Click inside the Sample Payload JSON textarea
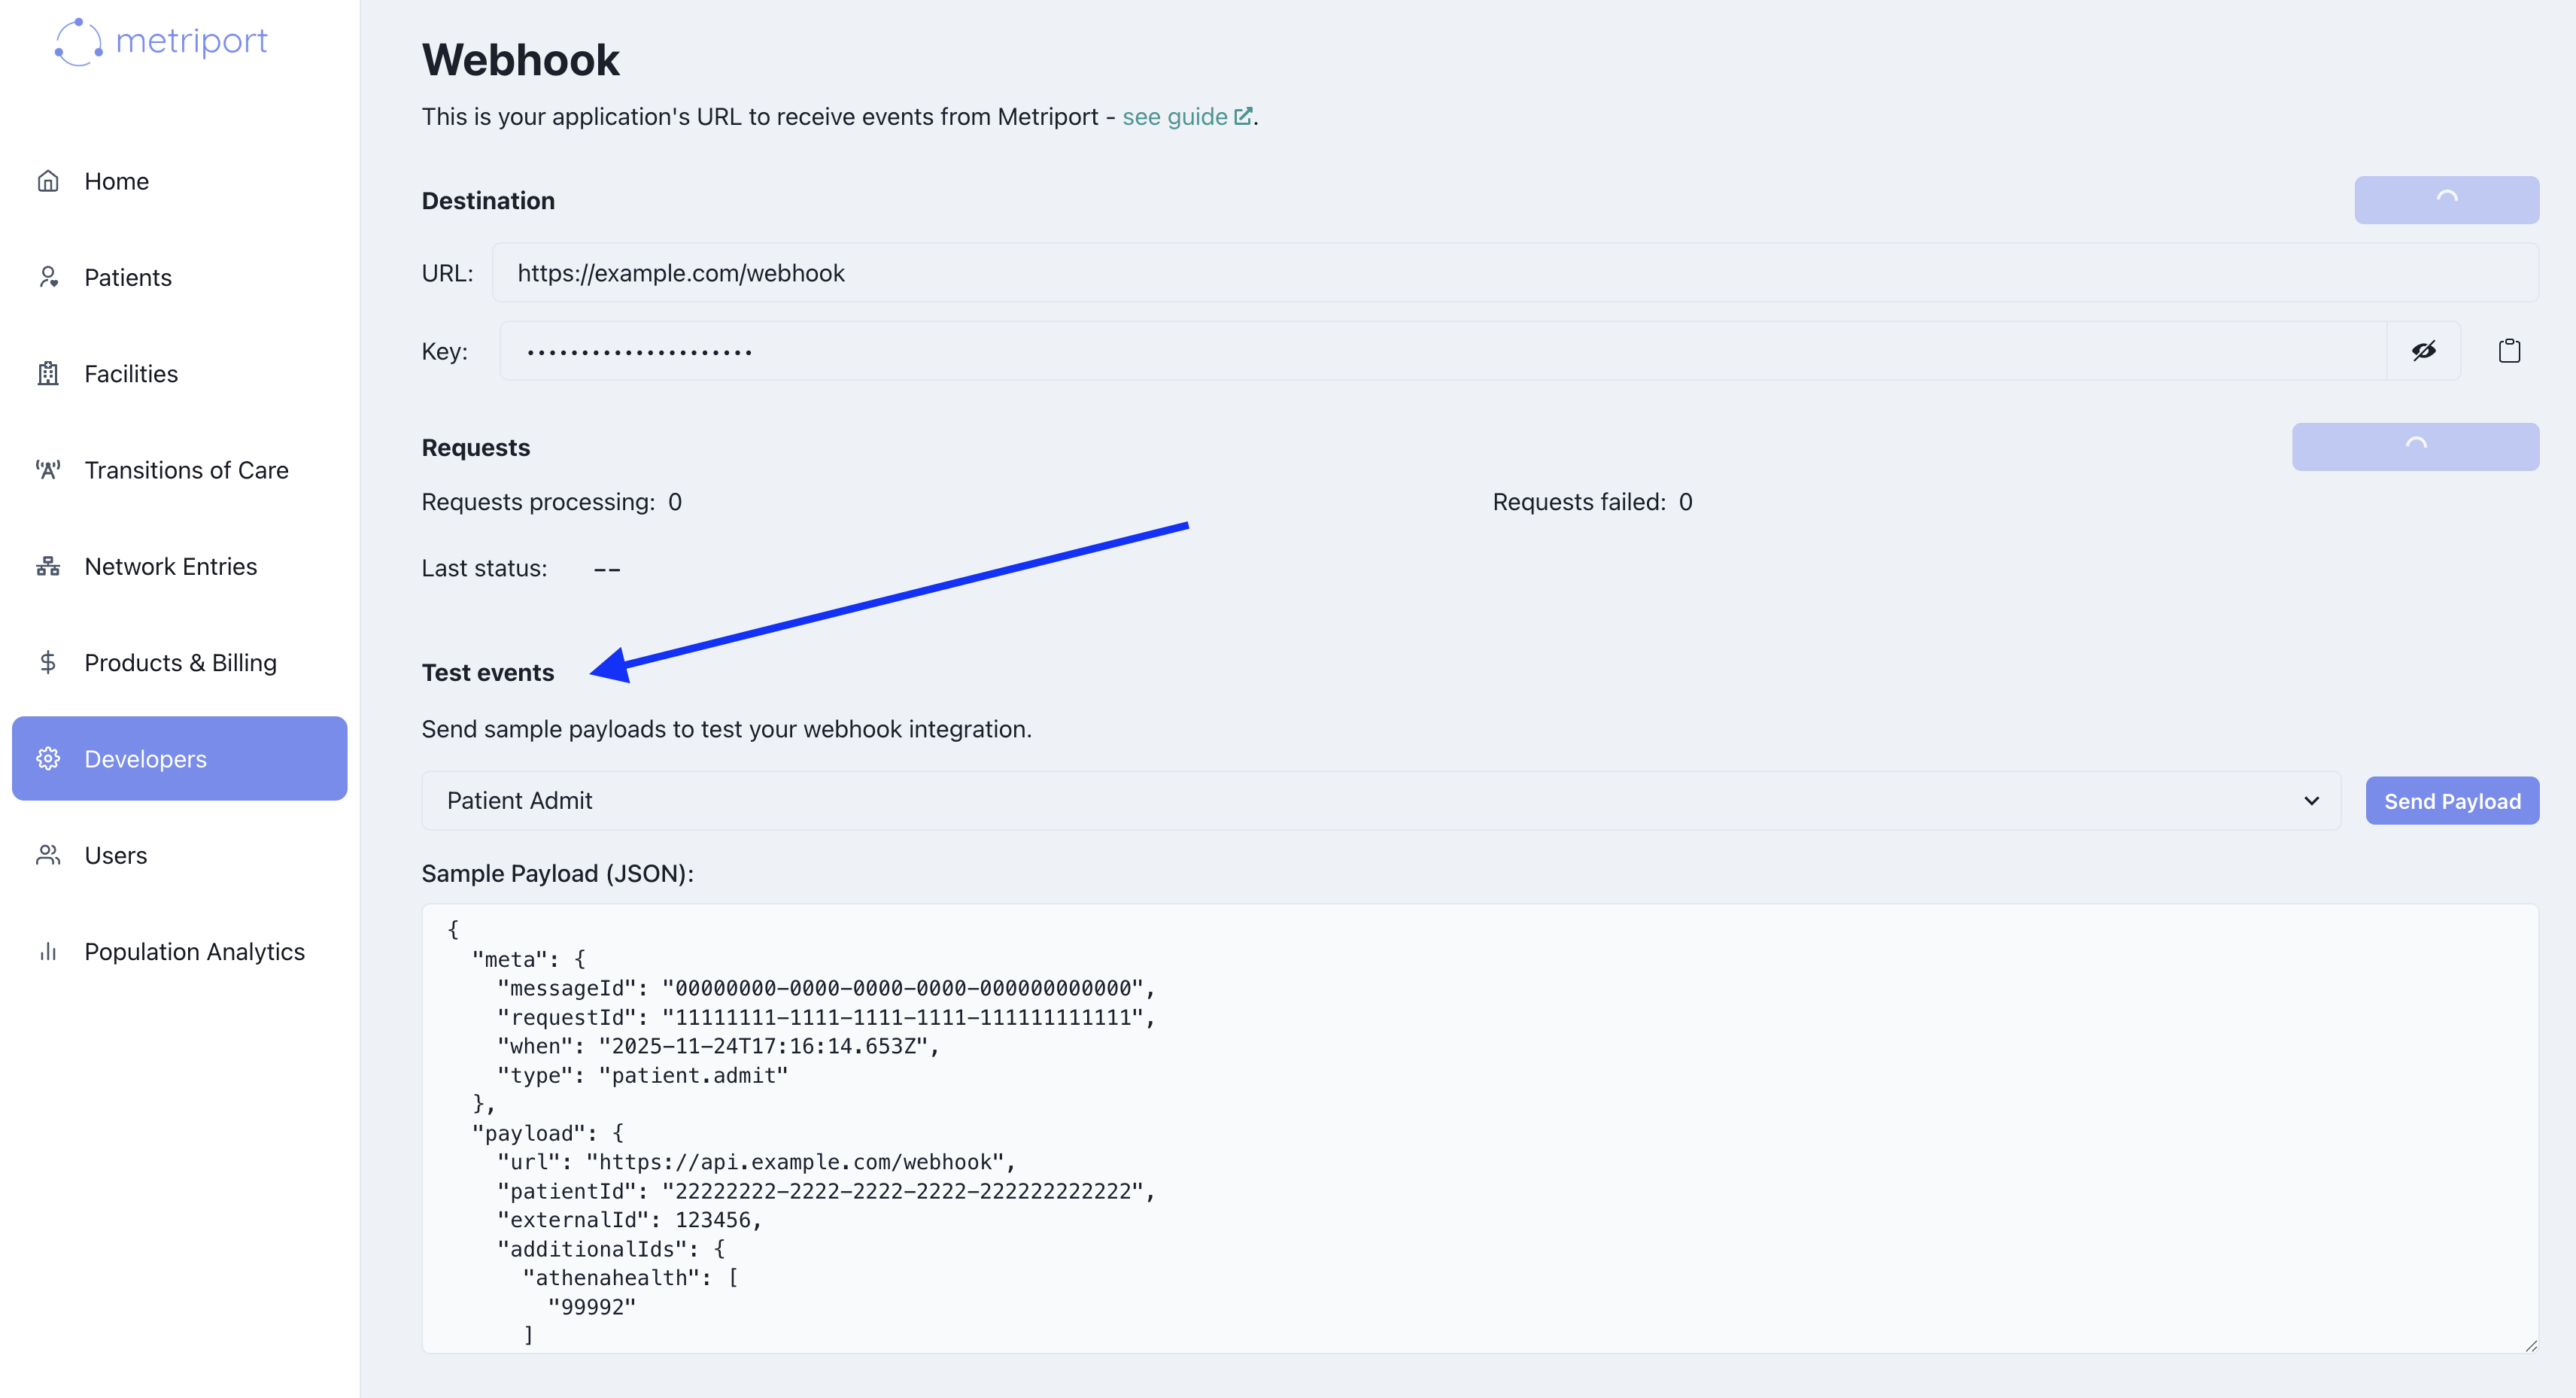 [1480, 1128]
